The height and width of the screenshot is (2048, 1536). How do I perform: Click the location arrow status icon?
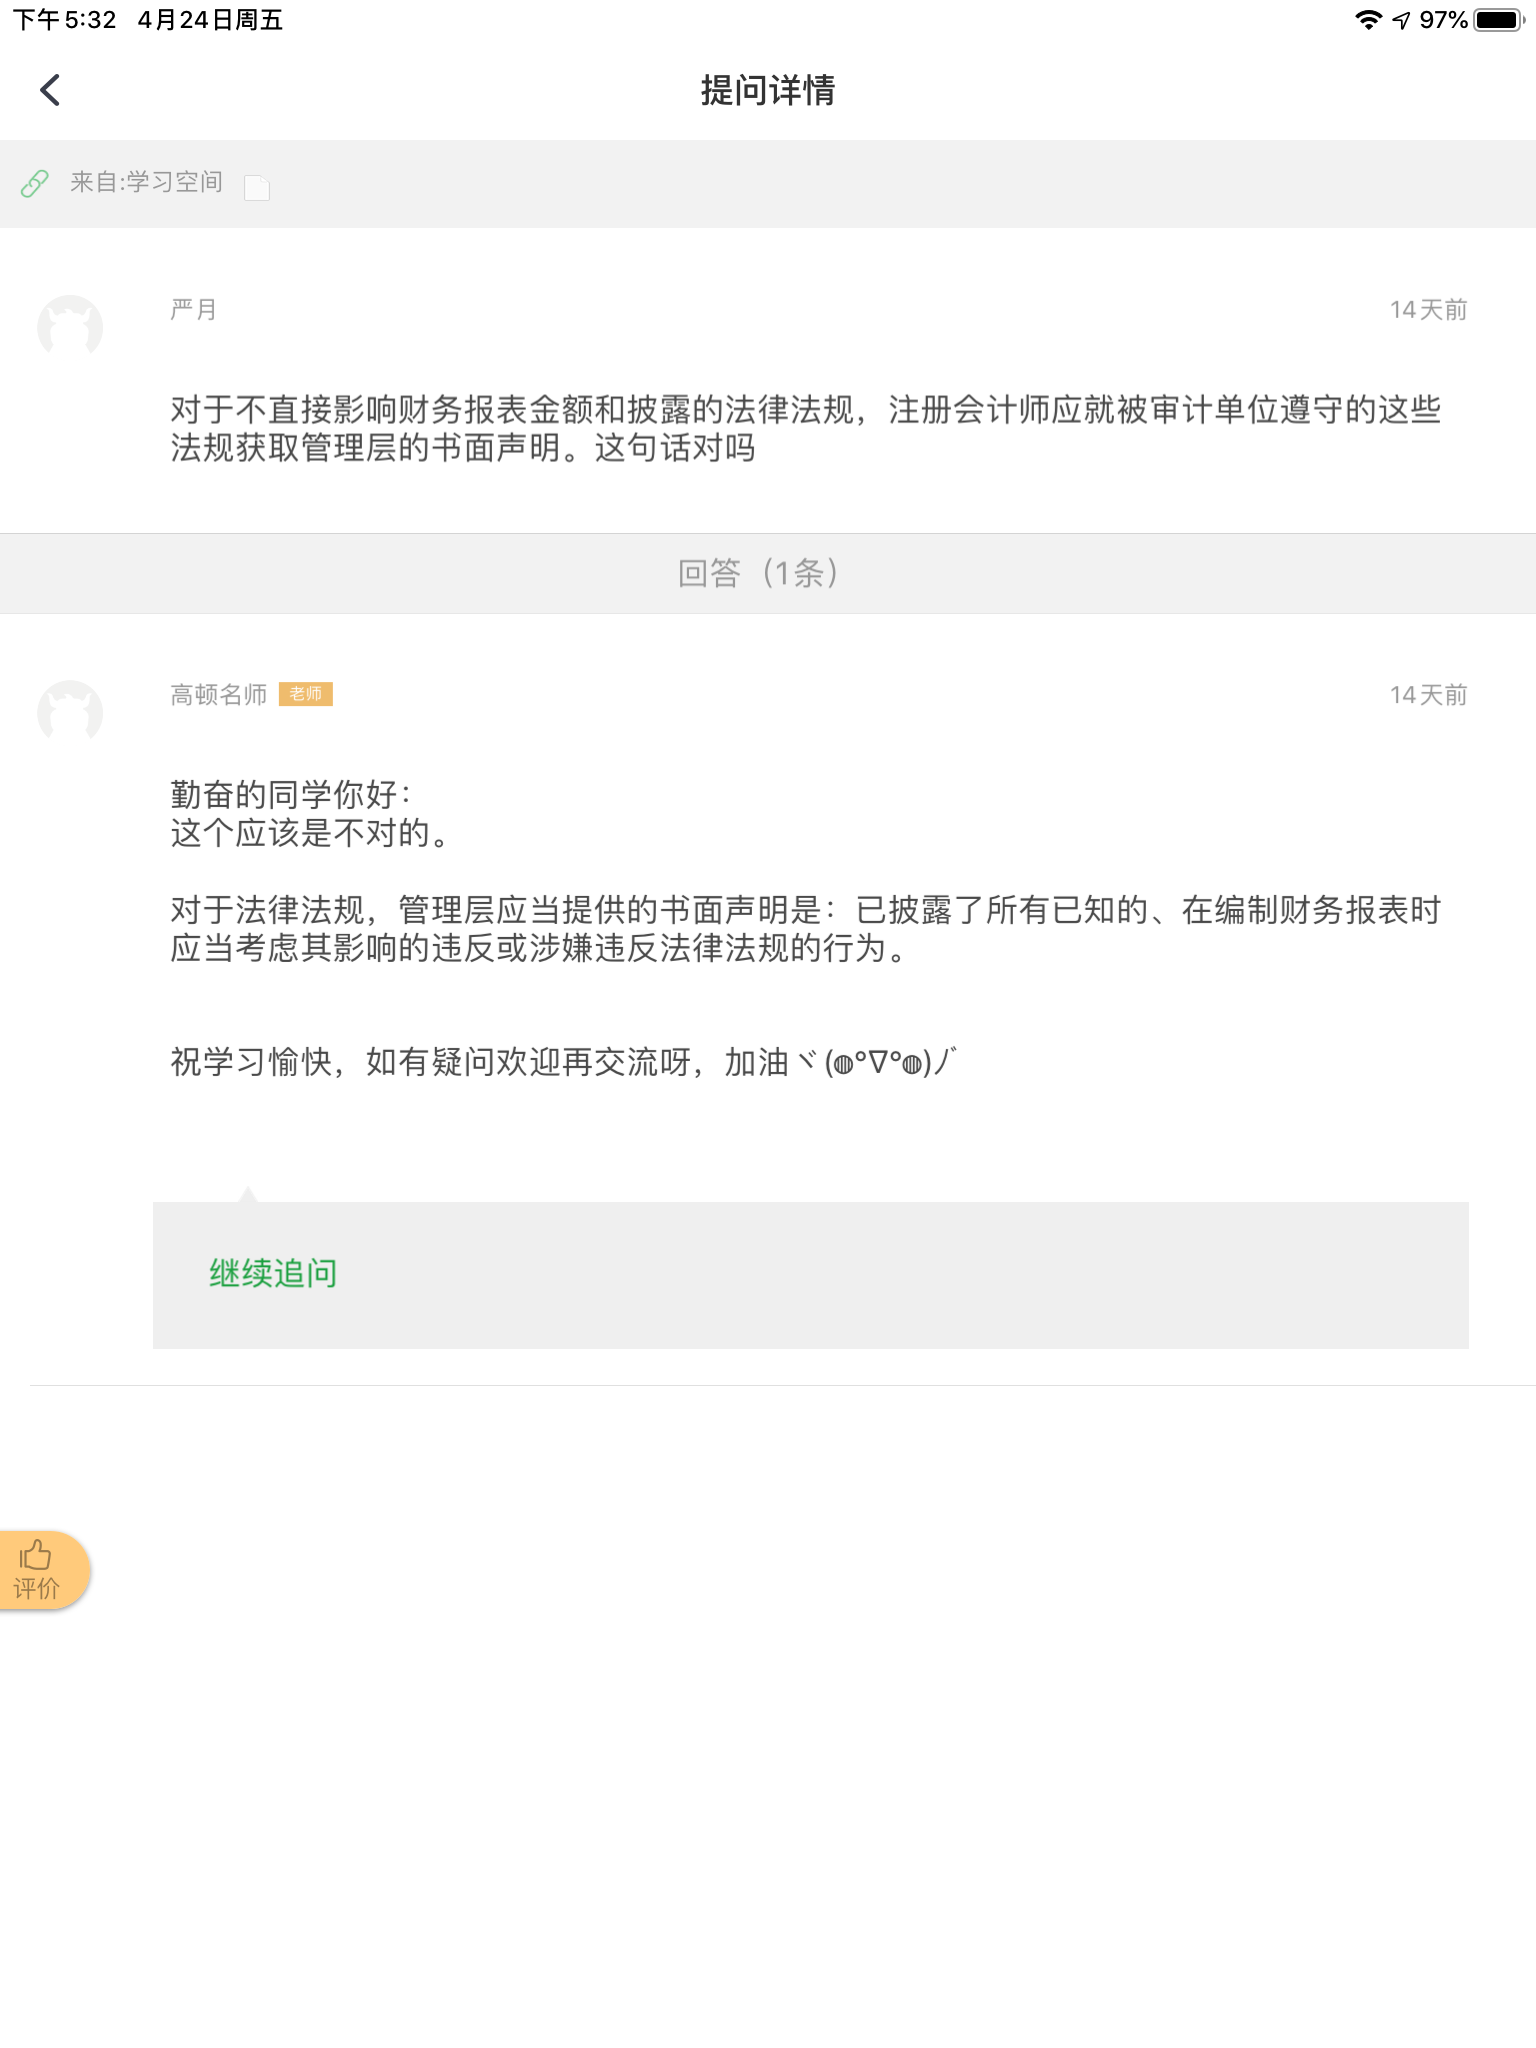coord(1401,20)
